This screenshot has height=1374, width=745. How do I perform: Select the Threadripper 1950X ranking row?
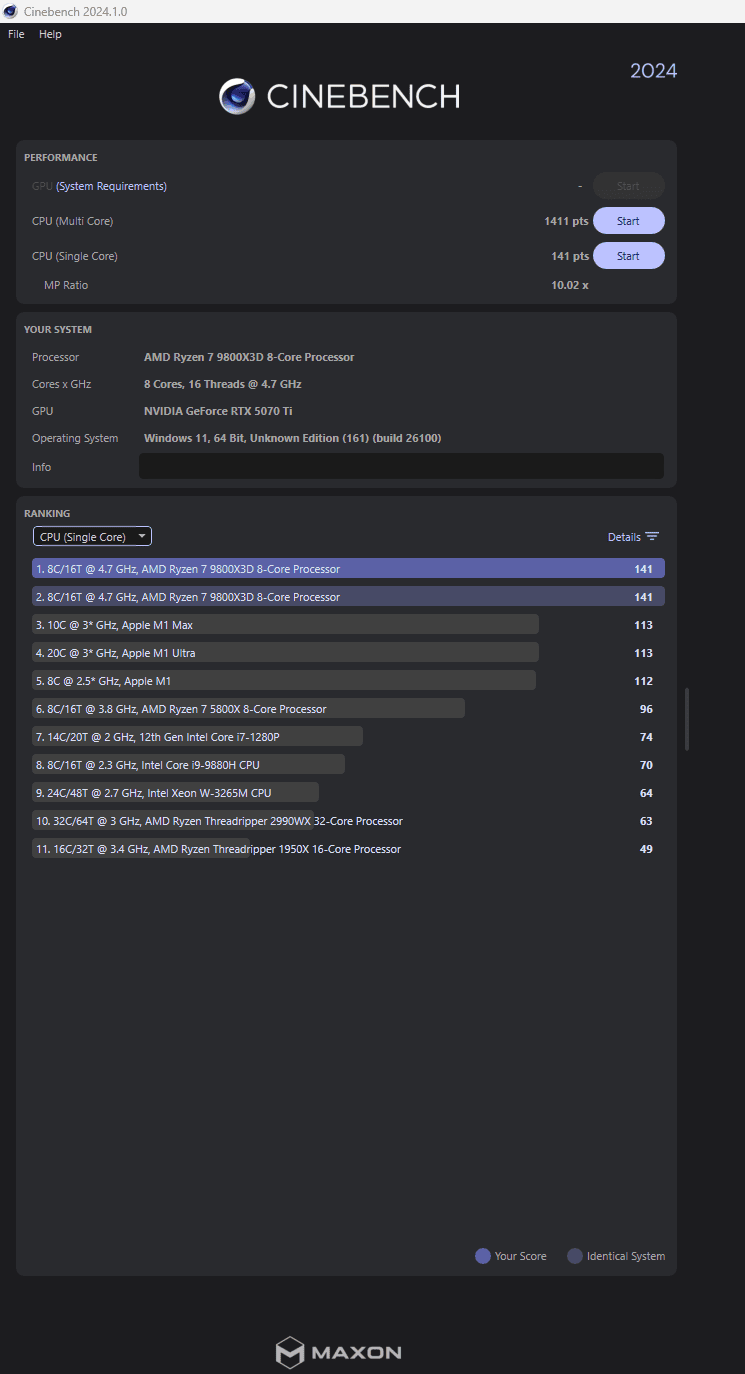(348, 849)
